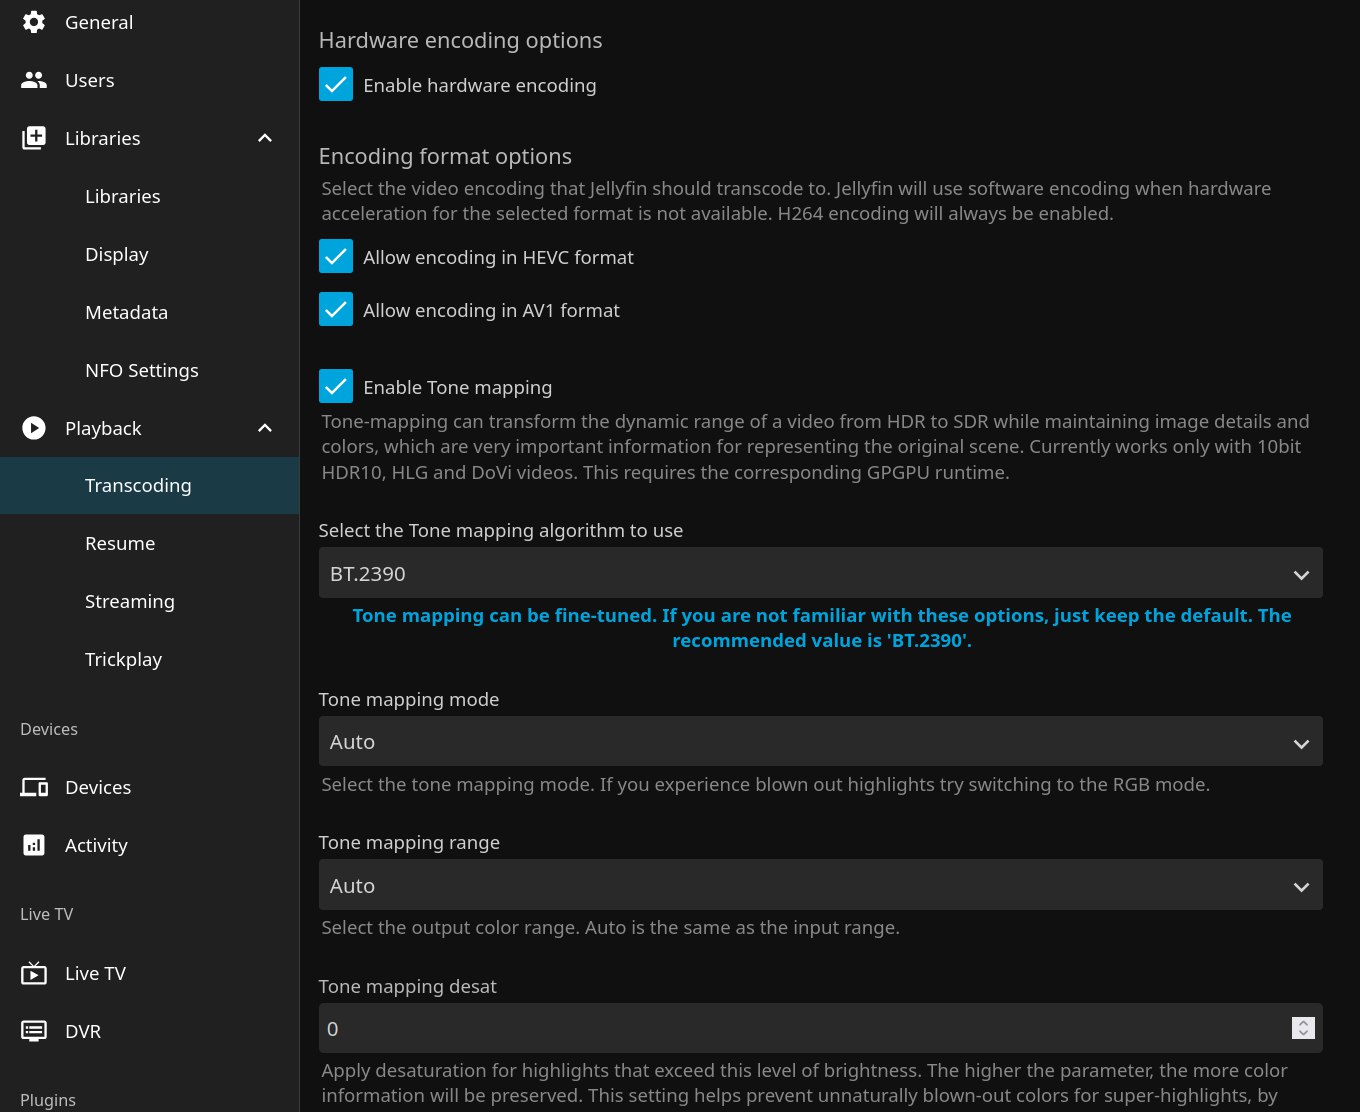Open Users via the people icon

pyautogui.click(x=34, y=80)
